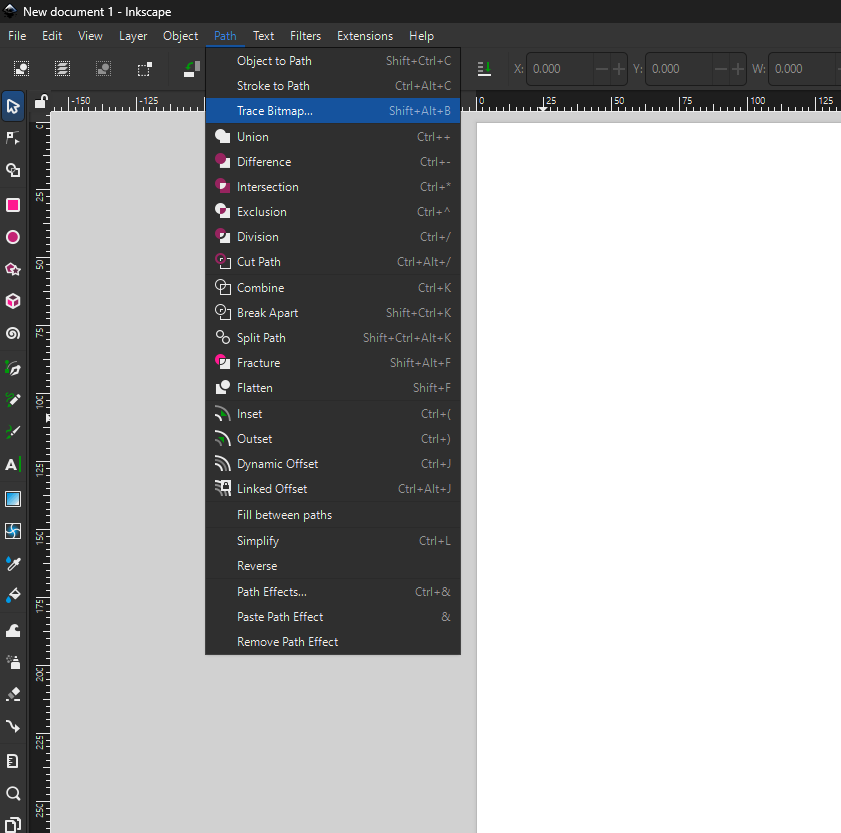Select the Ellipse circle tool
Viewport: 841px width, 833px height.
click(13, 237)
